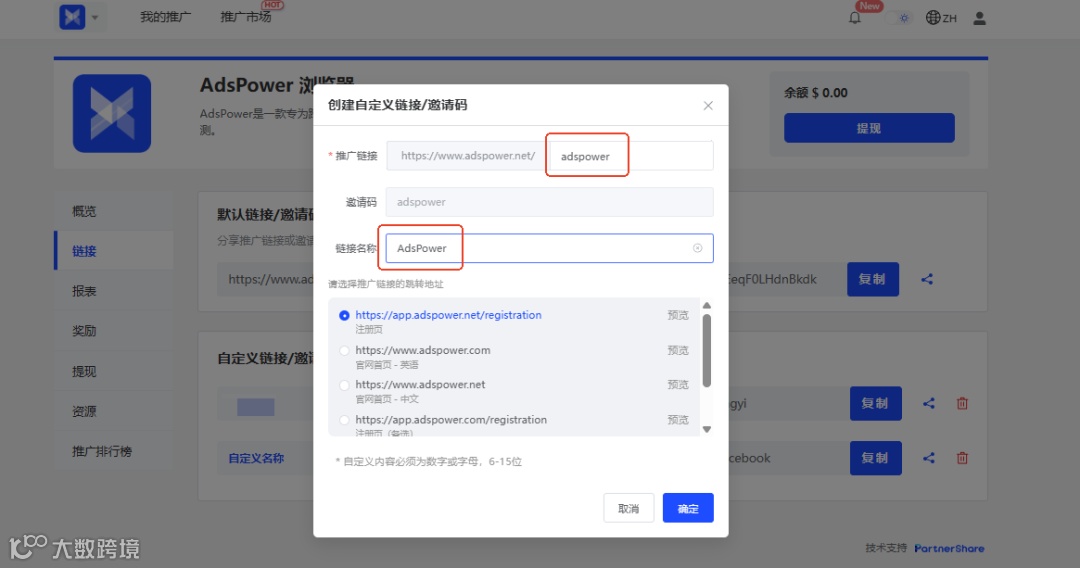Image resolution: width=1080 pixels, height=568 pixels.
Task: Click the 提现 withdraw button
Action: coord(869,128)
